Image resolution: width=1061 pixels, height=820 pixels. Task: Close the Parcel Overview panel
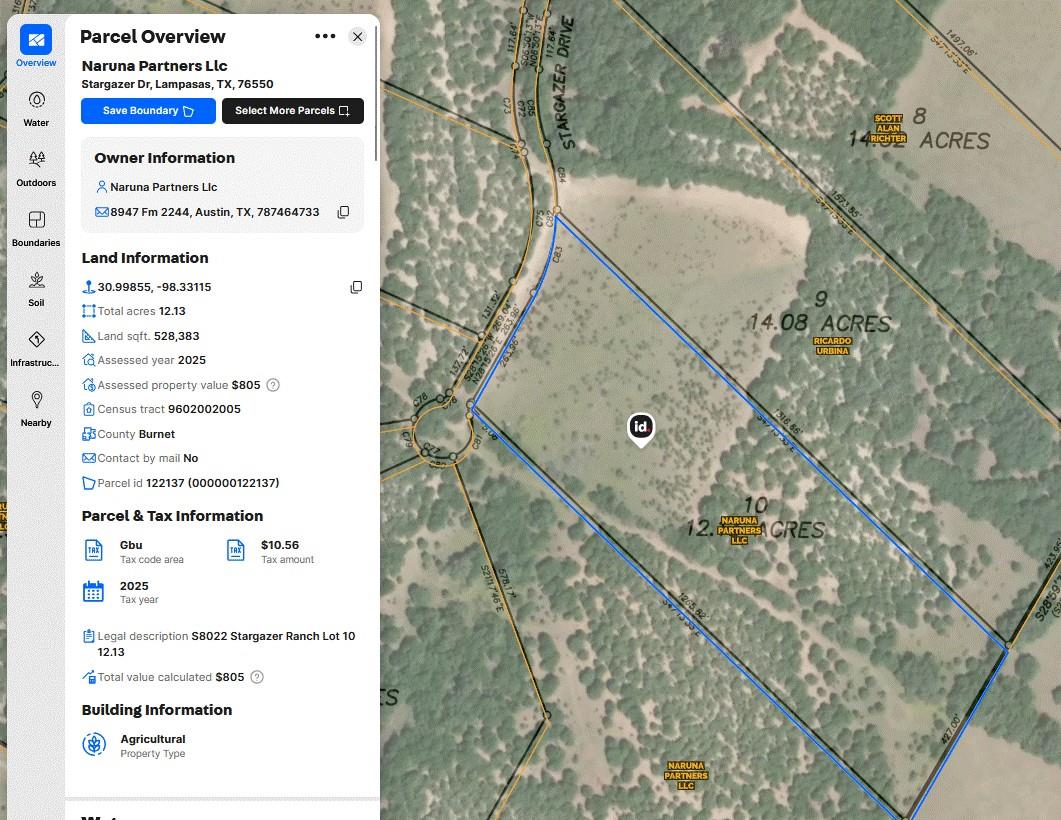pos(357,36)
